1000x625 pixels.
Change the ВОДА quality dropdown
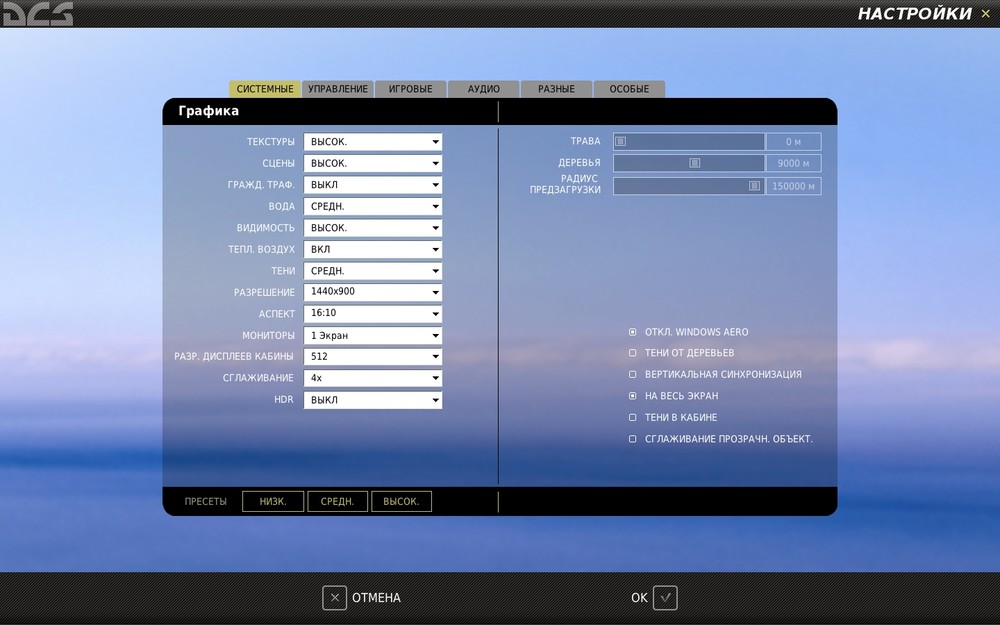click(x=372, y=207)
